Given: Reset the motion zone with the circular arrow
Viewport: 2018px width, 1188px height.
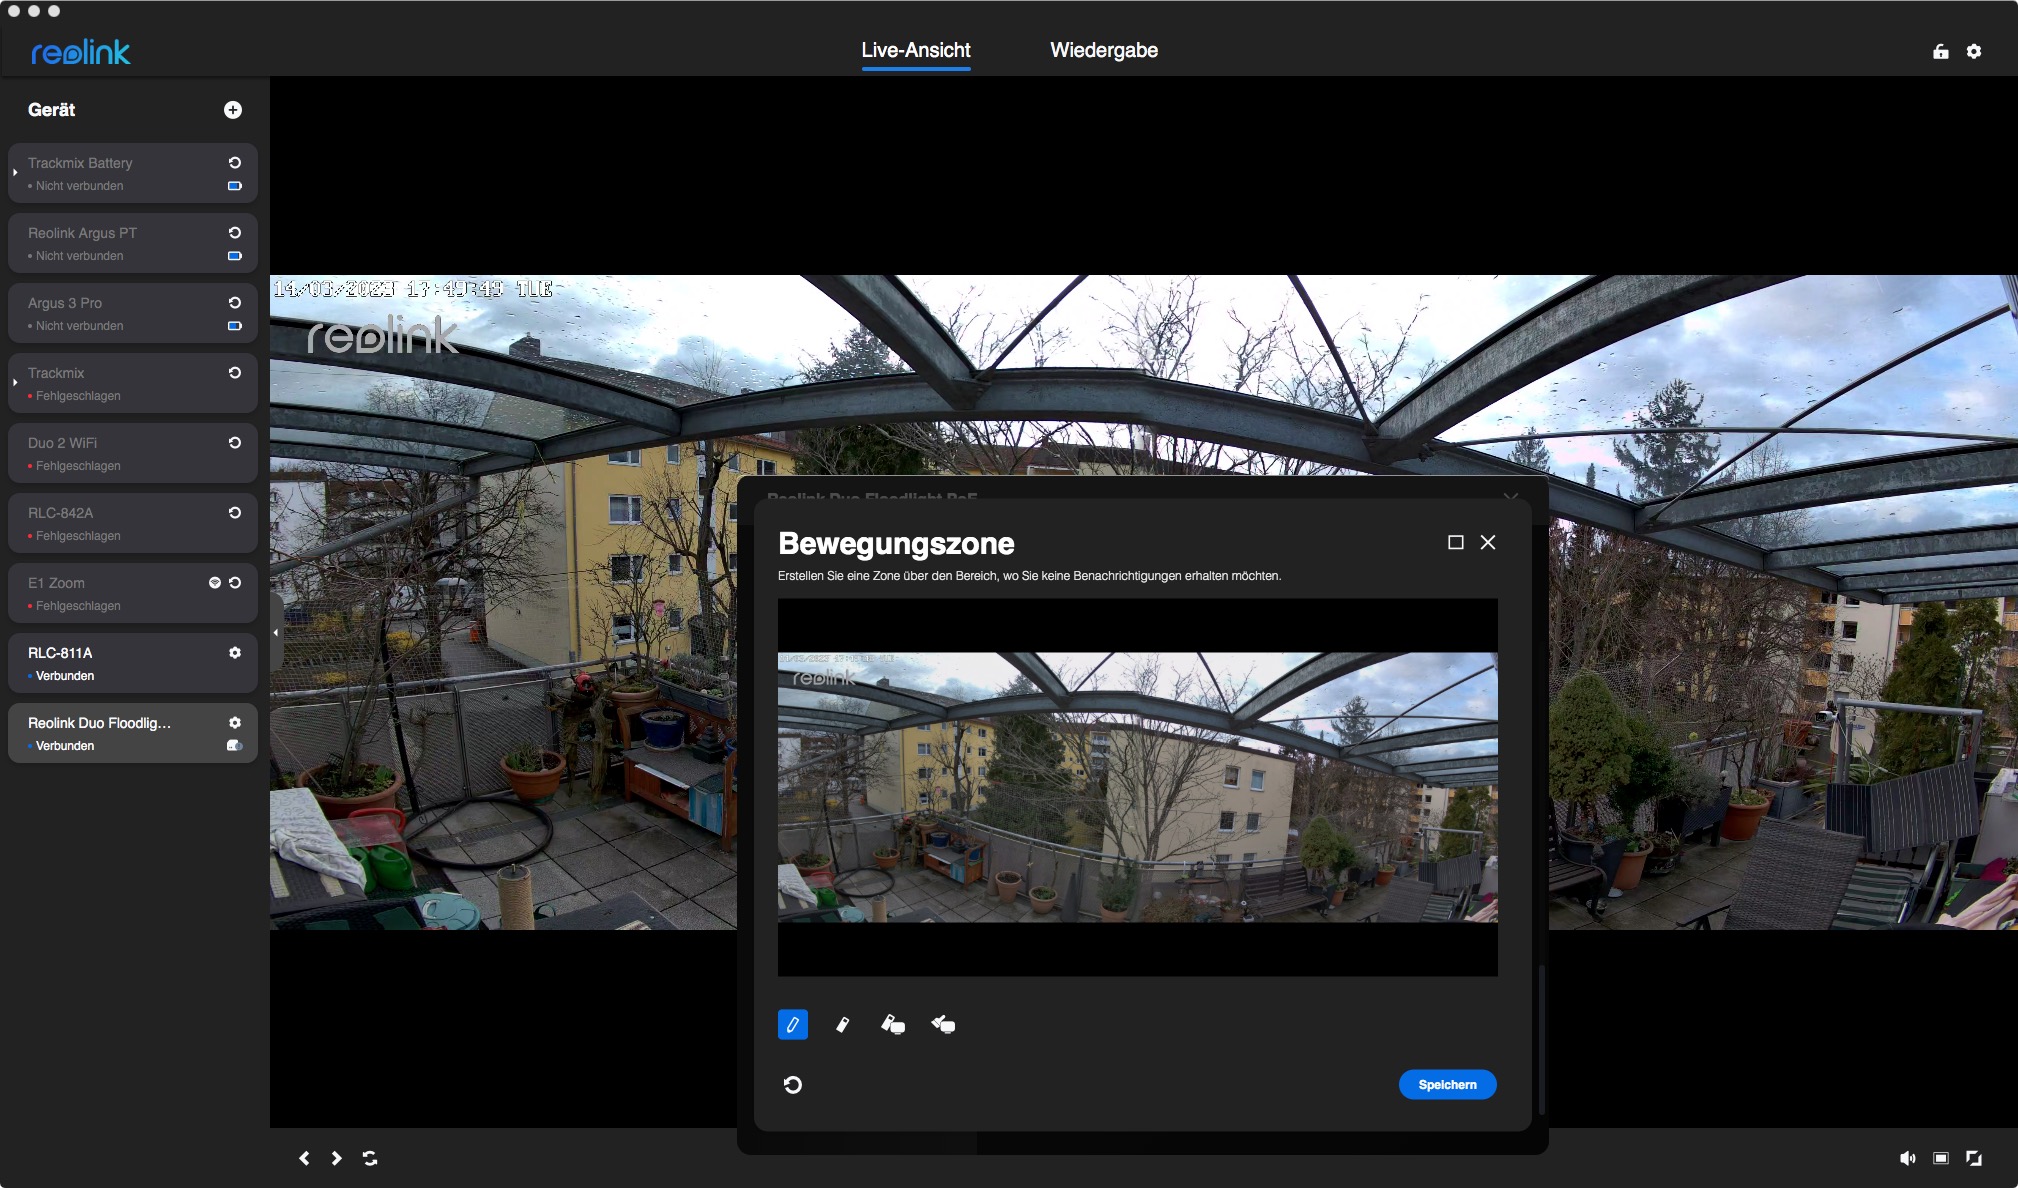Looking at the screenshot, I should tap(792, 1085).
